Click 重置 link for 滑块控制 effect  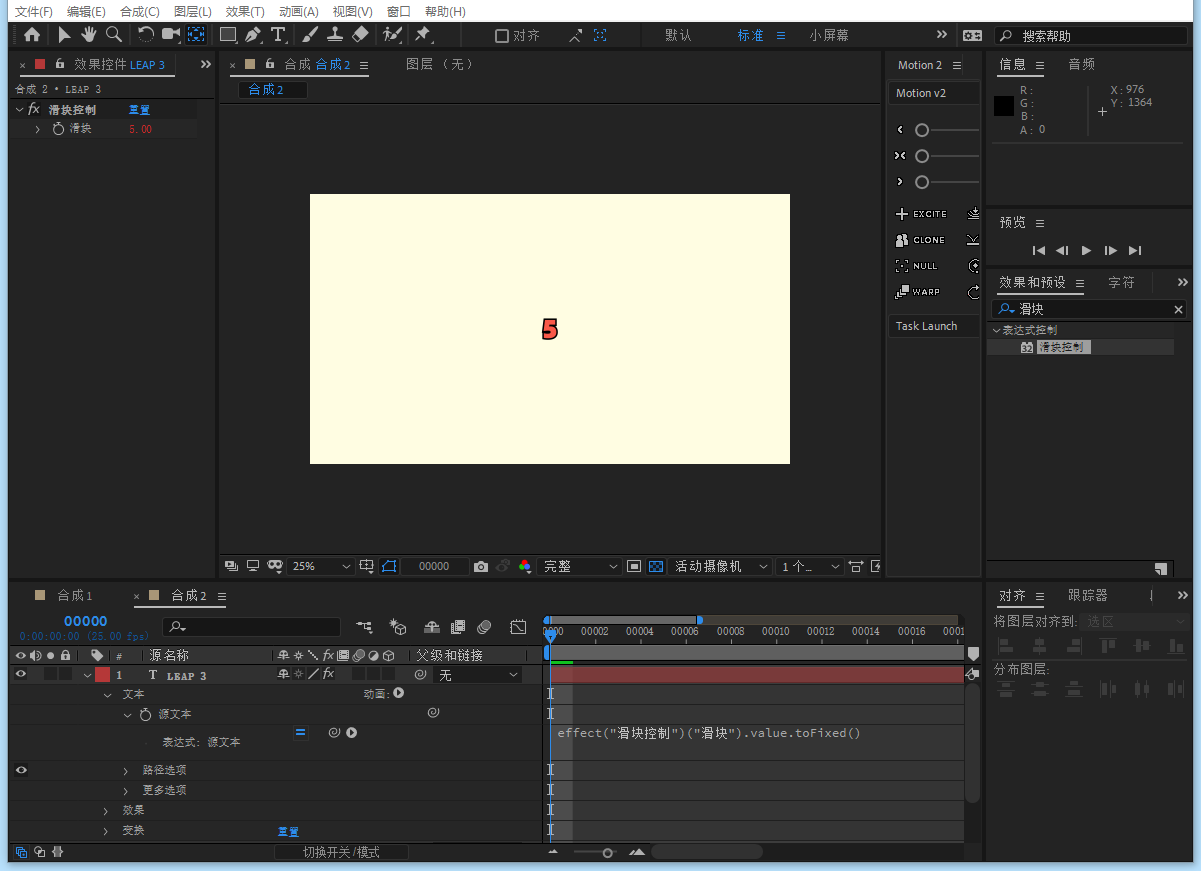139,110
